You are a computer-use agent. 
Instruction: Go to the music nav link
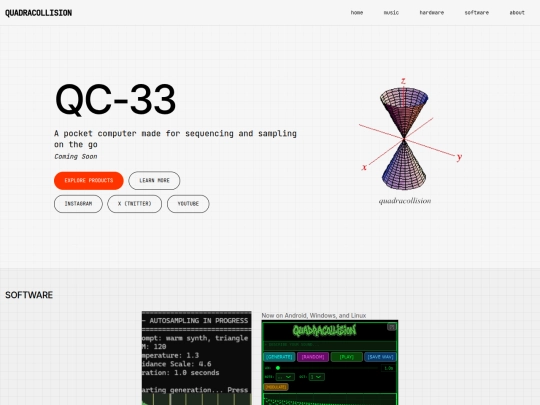(x=391, y=13)
